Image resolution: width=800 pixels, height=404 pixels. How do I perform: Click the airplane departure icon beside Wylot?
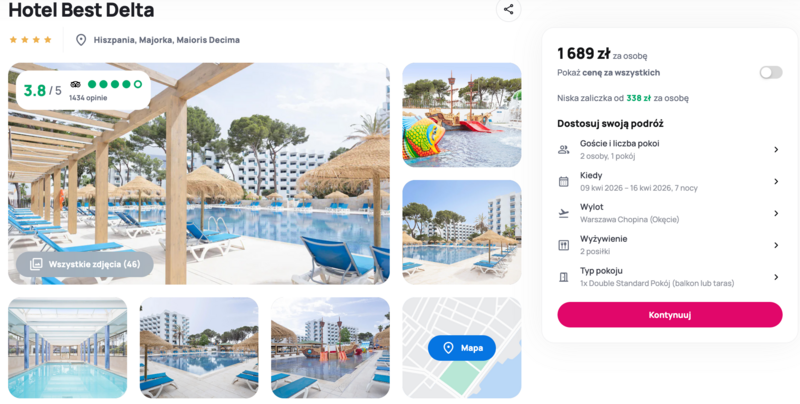[x=563, y=213]
